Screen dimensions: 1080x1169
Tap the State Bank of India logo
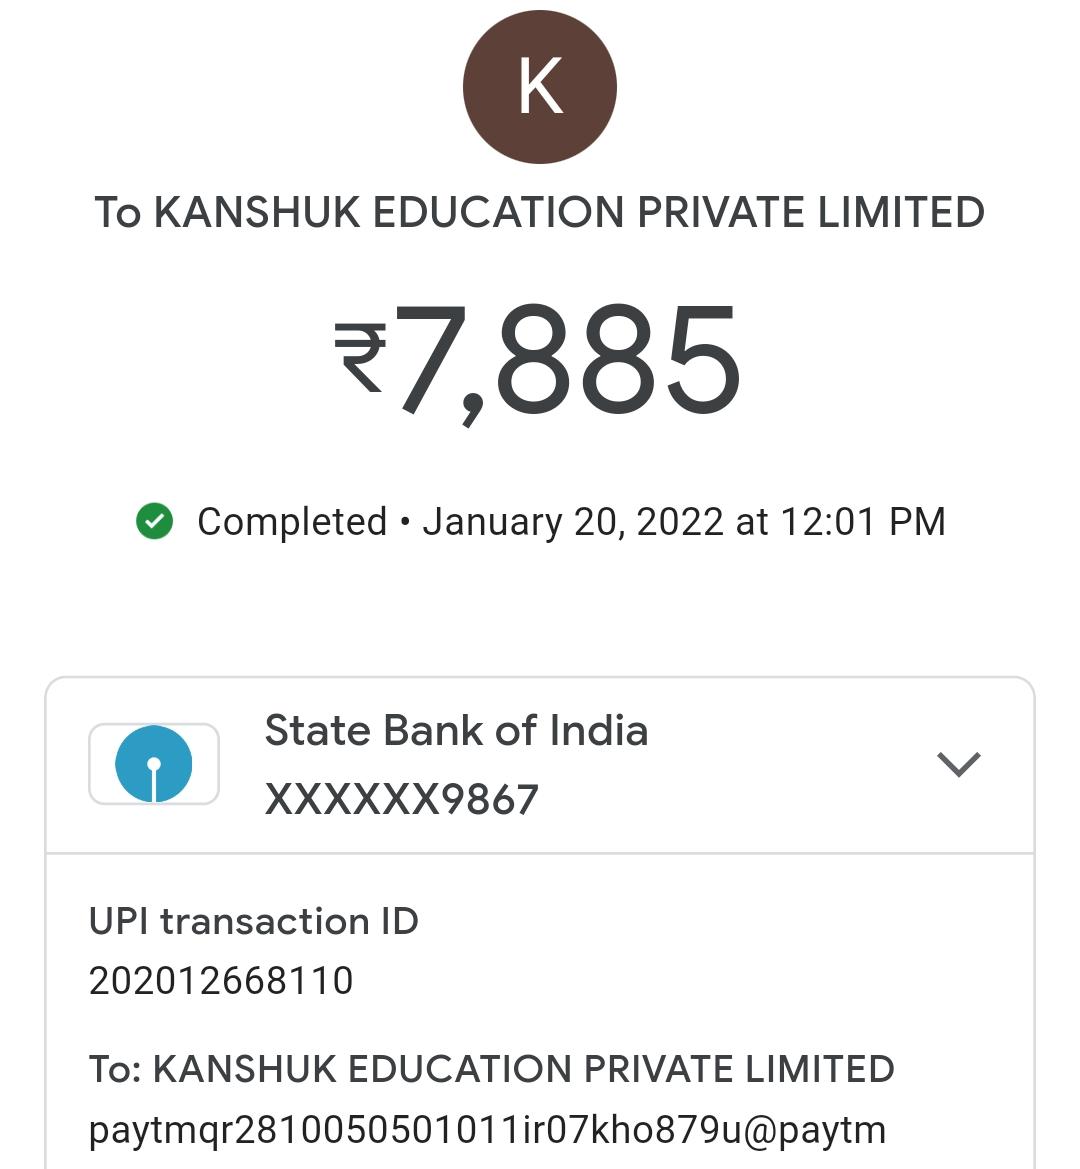(x=154, y=765)
